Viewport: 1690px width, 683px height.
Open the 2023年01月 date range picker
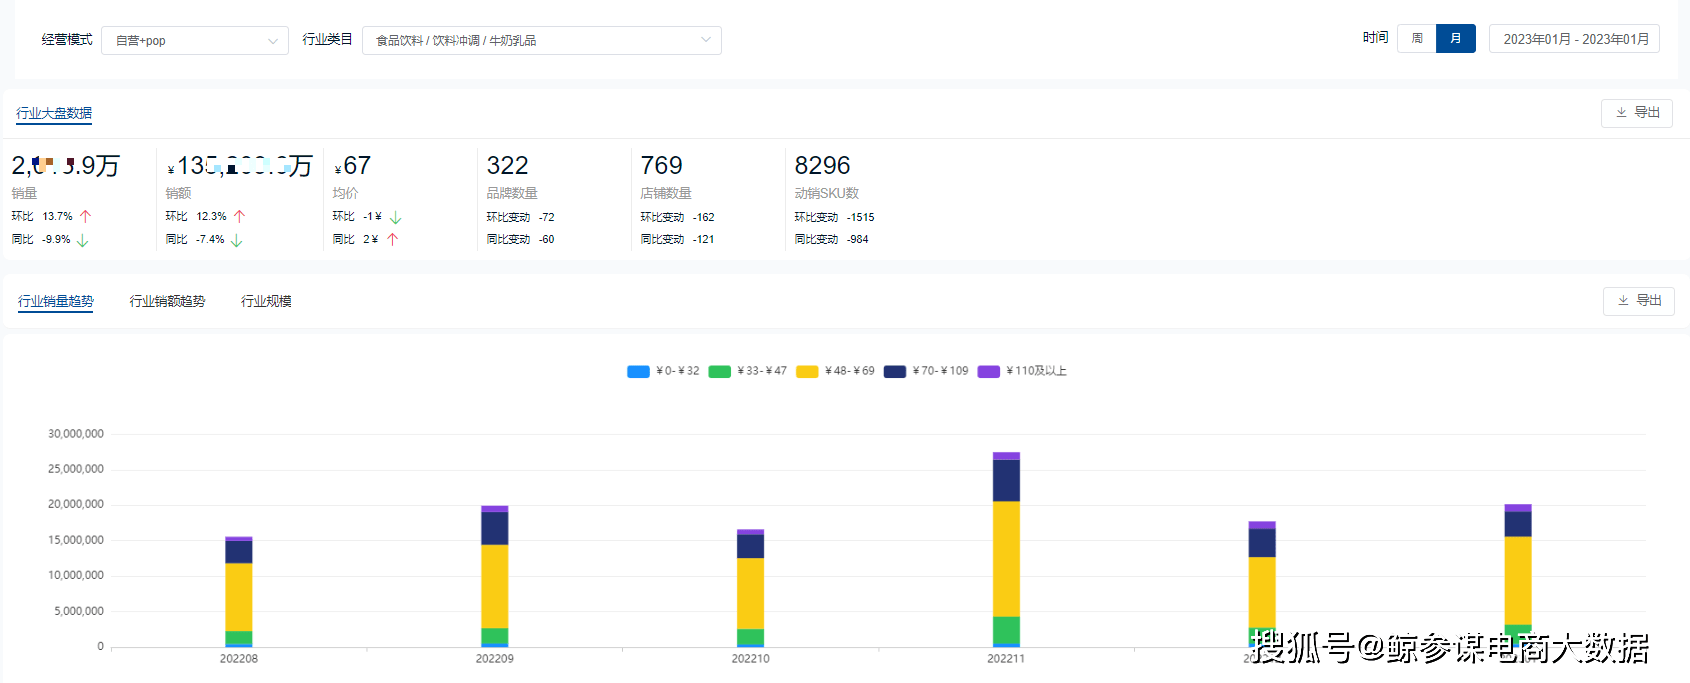point(1574,39)
